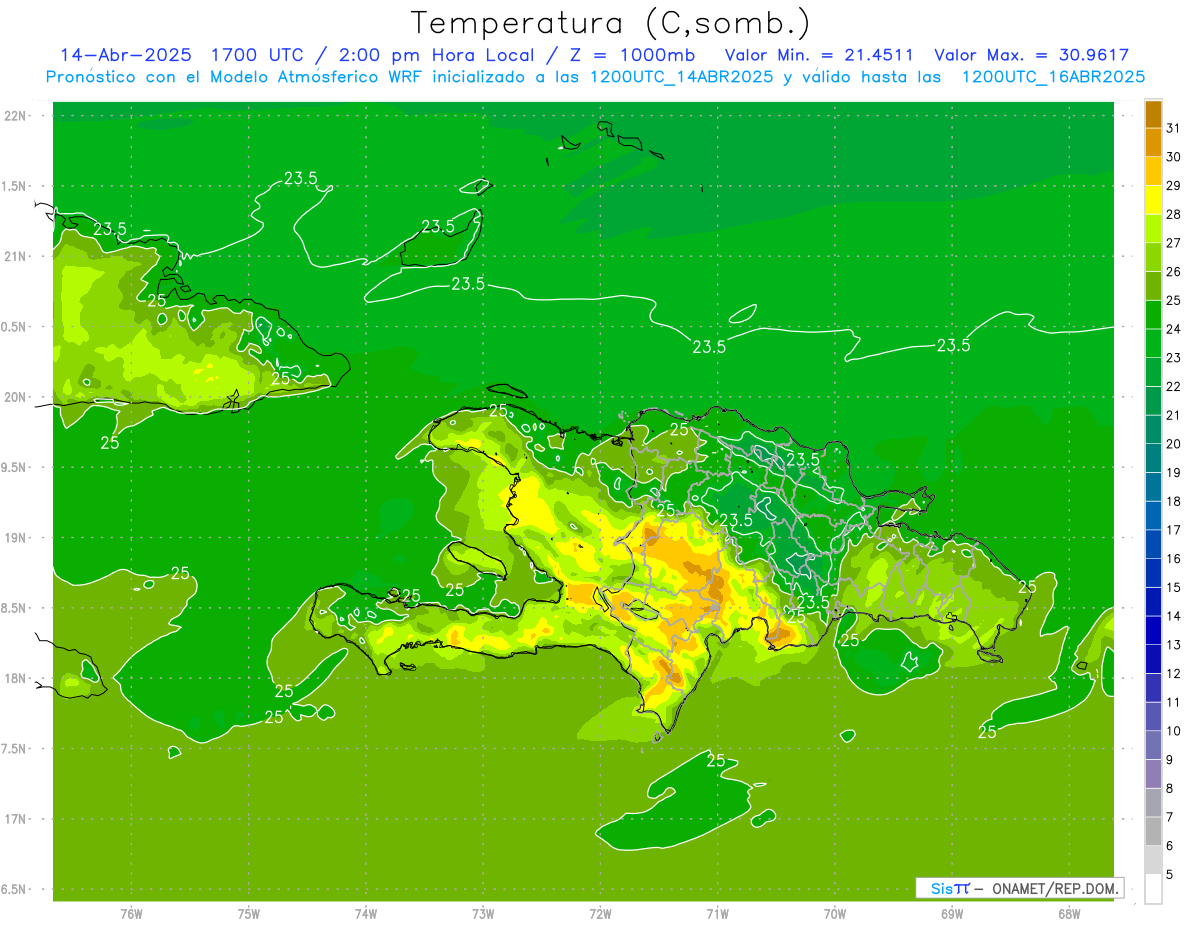
Task: Click the '72W' longitude axis label
Action: 600,914
